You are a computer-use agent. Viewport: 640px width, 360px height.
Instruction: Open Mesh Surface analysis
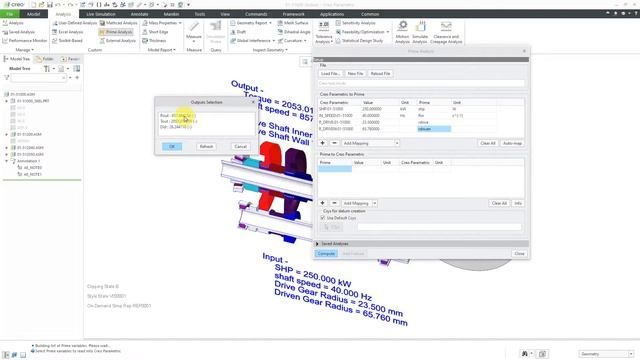[293, 23]
